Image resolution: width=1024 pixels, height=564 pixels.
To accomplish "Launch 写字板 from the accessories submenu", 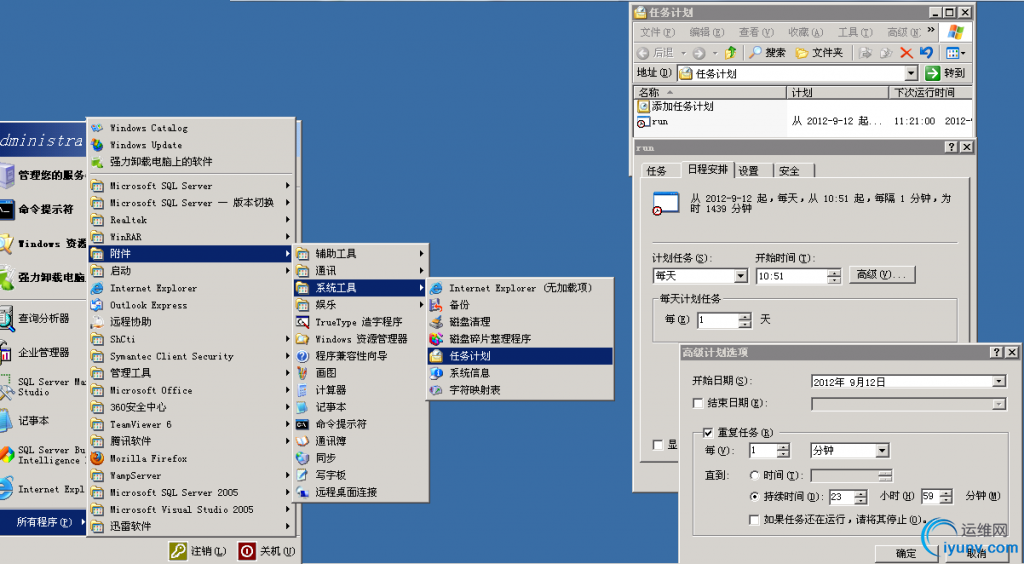I will point(361,475).
